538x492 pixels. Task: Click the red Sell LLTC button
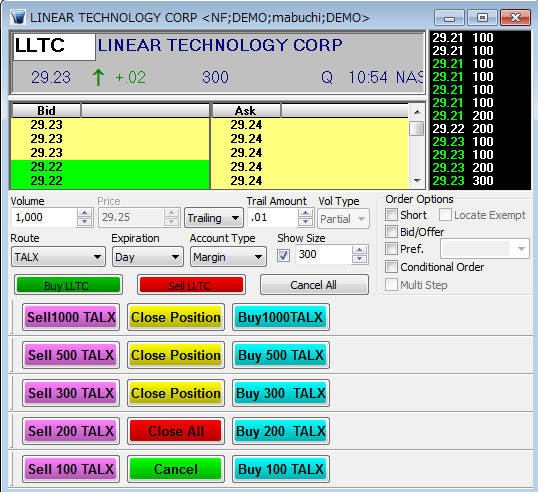[x=191, y=285]
